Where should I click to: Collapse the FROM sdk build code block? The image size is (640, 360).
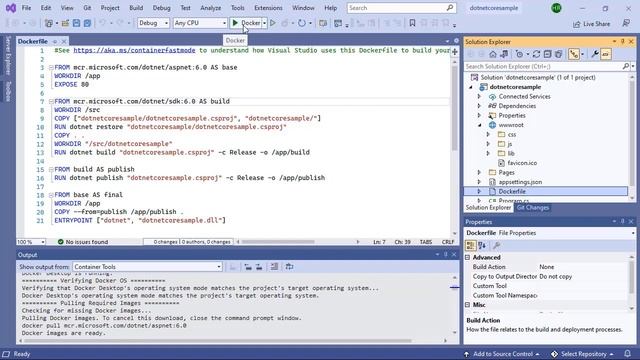(x=51, y=101)
